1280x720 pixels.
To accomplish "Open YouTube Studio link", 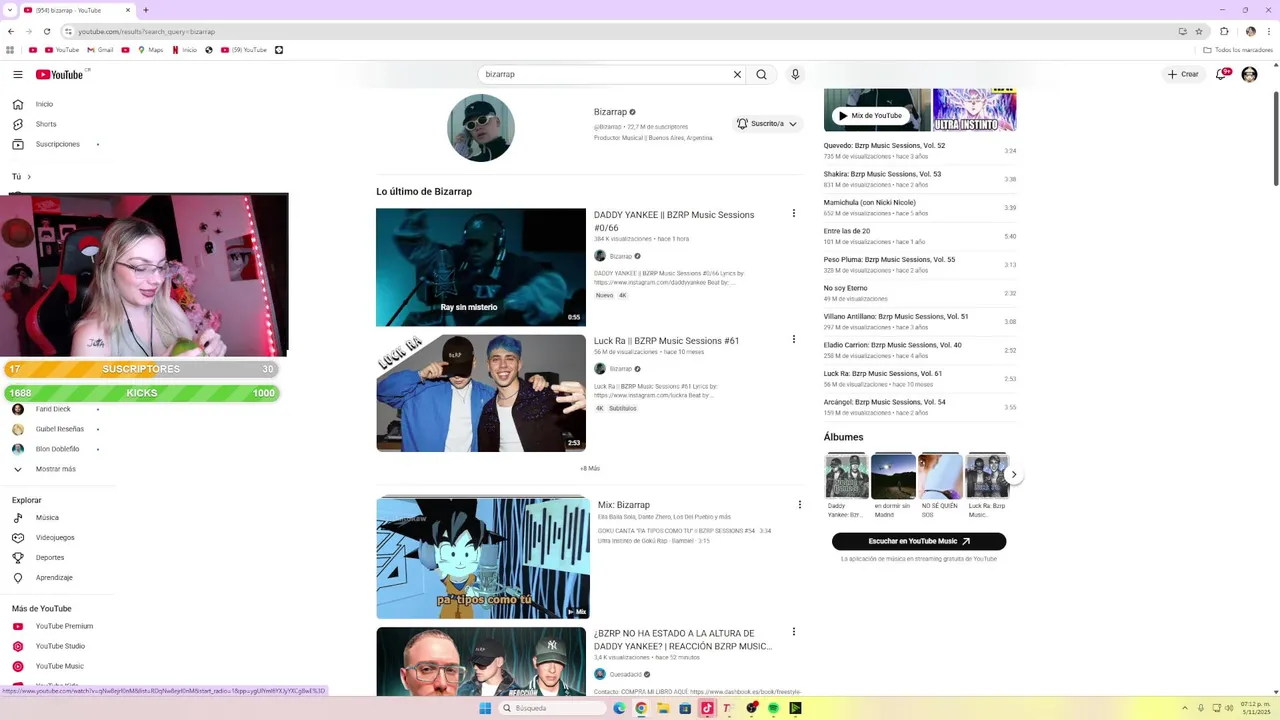I will pos(60,646).
